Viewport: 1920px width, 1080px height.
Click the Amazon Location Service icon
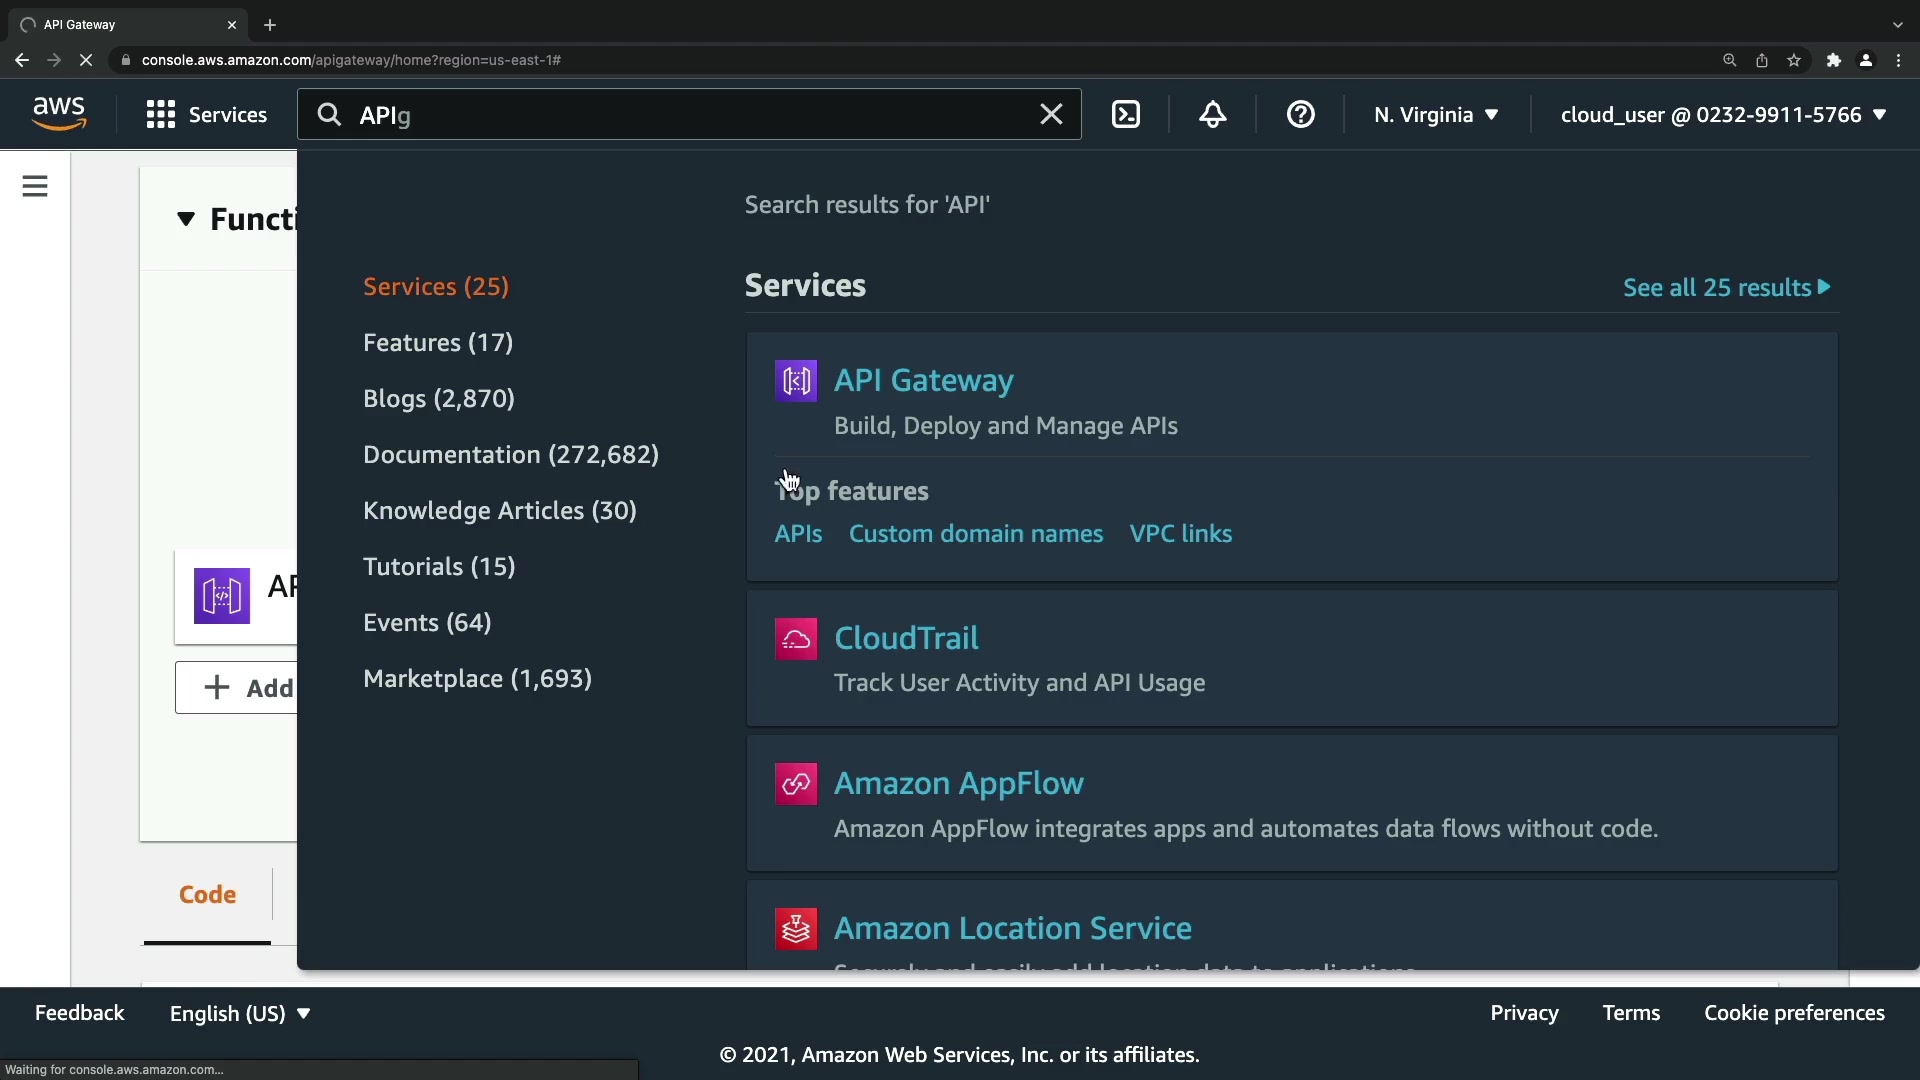(796, 929)
